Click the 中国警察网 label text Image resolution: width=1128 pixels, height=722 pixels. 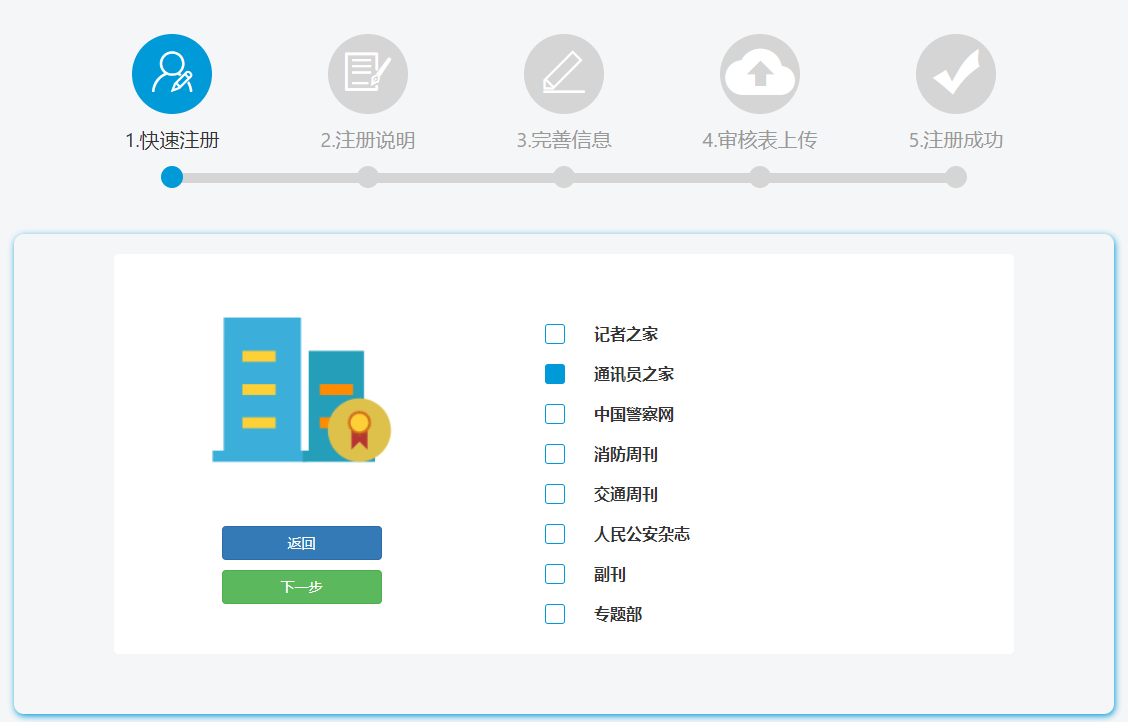pyautogui.click(x=634, y=414)
